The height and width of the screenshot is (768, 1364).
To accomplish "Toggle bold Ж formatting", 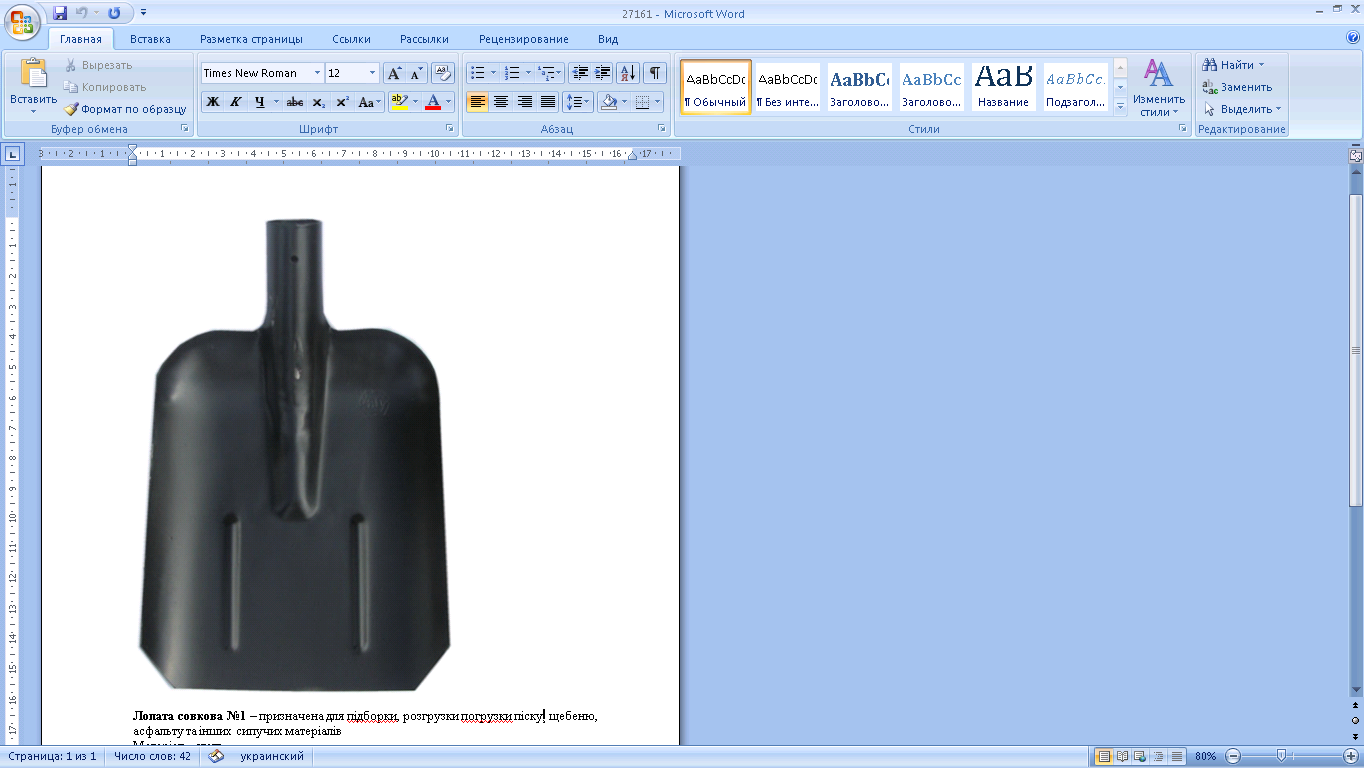I will (x=212, y=102).
